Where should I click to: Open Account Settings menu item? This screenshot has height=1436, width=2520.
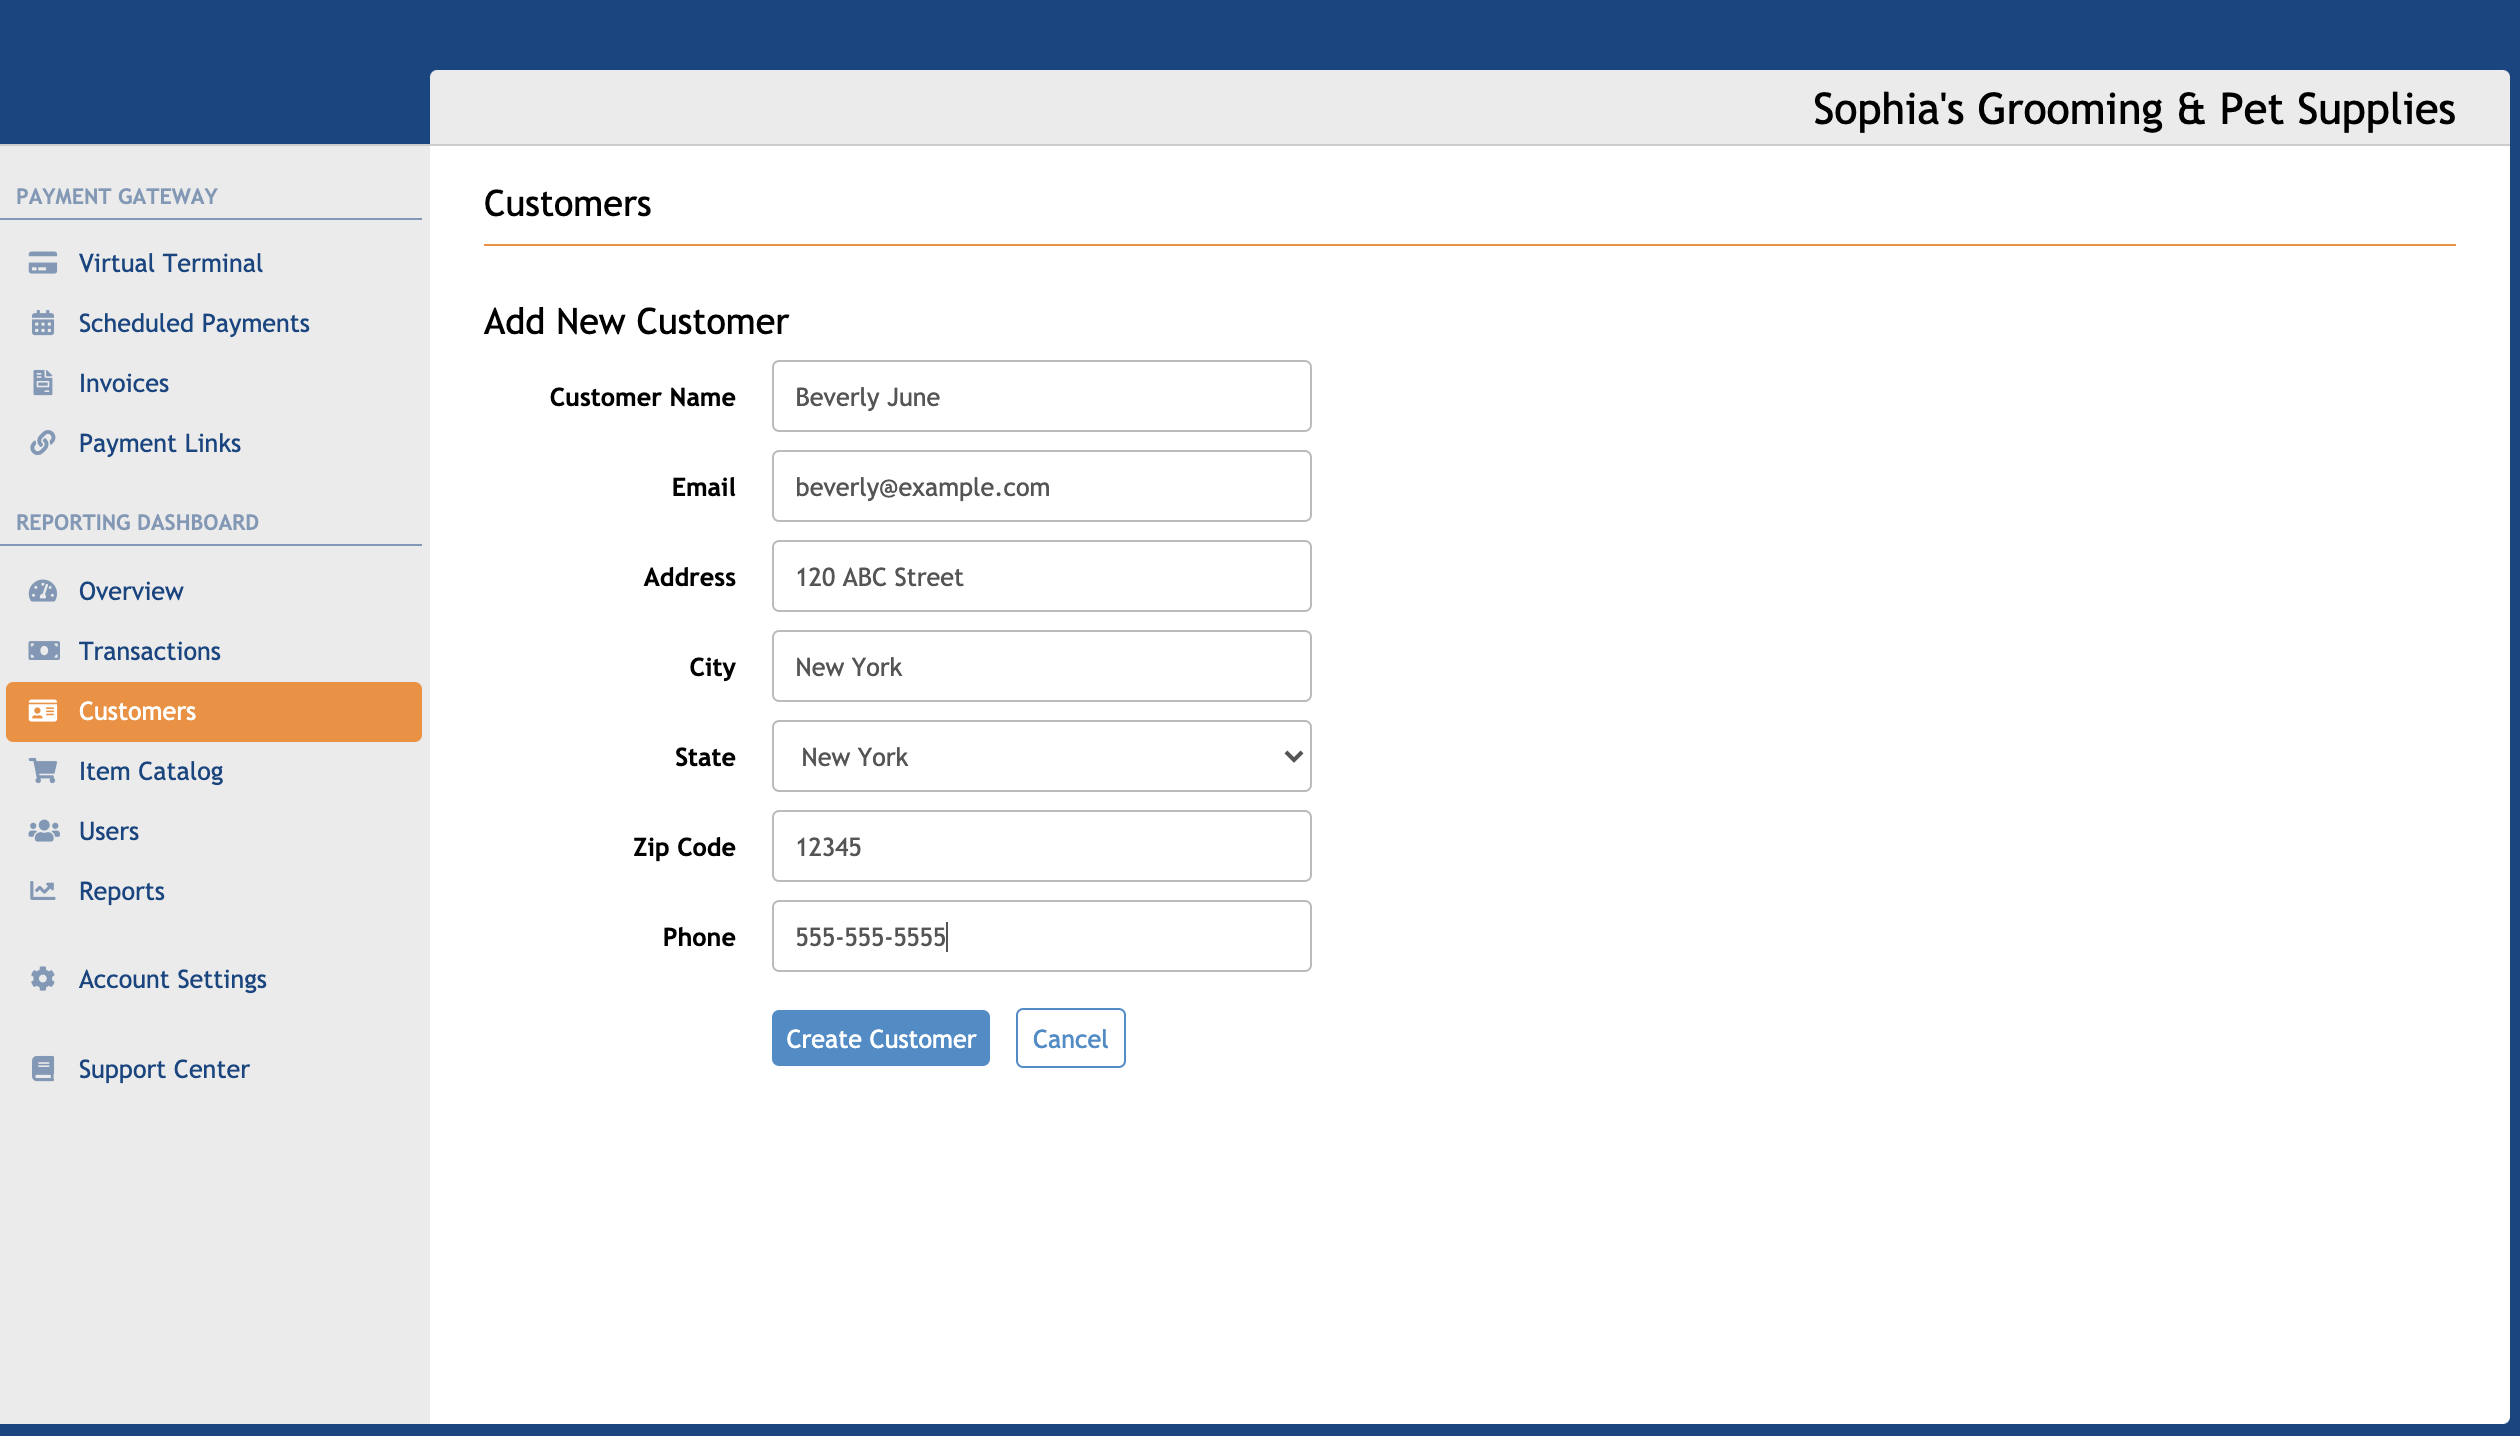click(173, 978)
